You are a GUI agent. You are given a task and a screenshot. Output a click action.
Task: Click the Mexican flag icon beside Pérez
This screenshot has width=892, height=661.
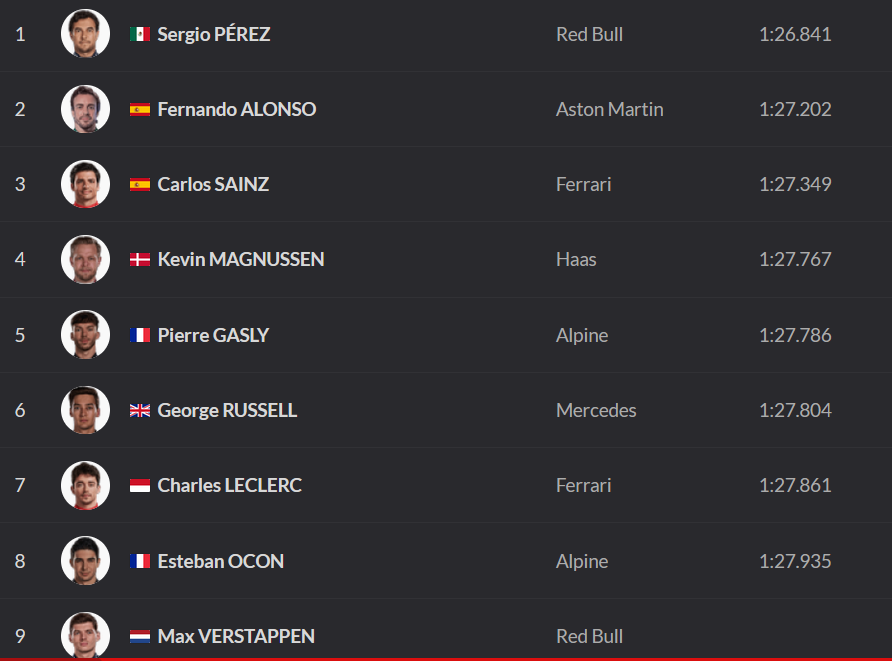[x=140, y=34]
